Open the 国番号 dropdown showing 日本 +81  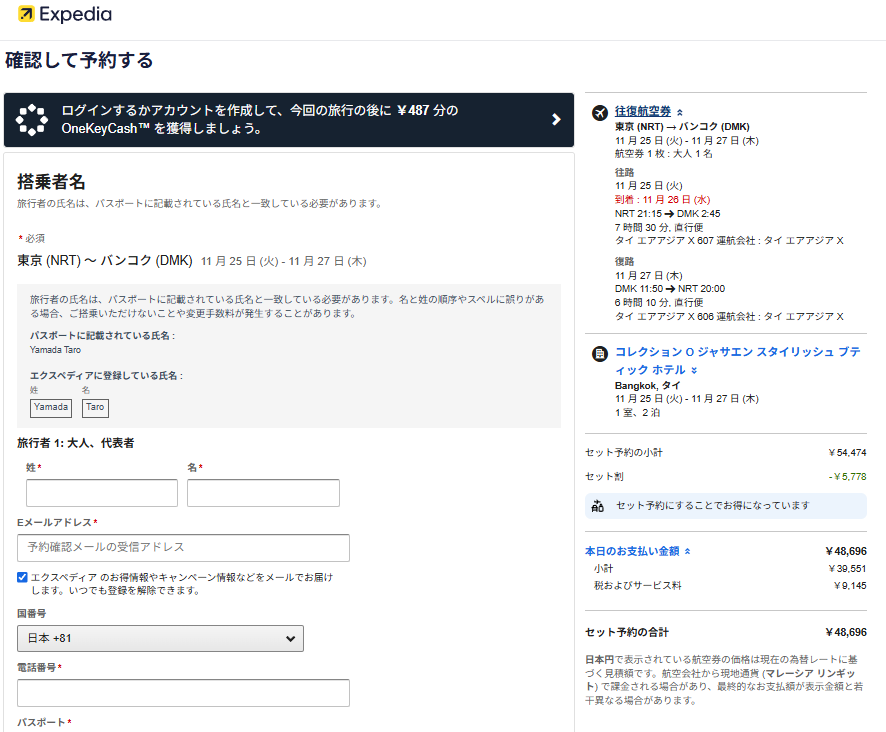point(160,638)
